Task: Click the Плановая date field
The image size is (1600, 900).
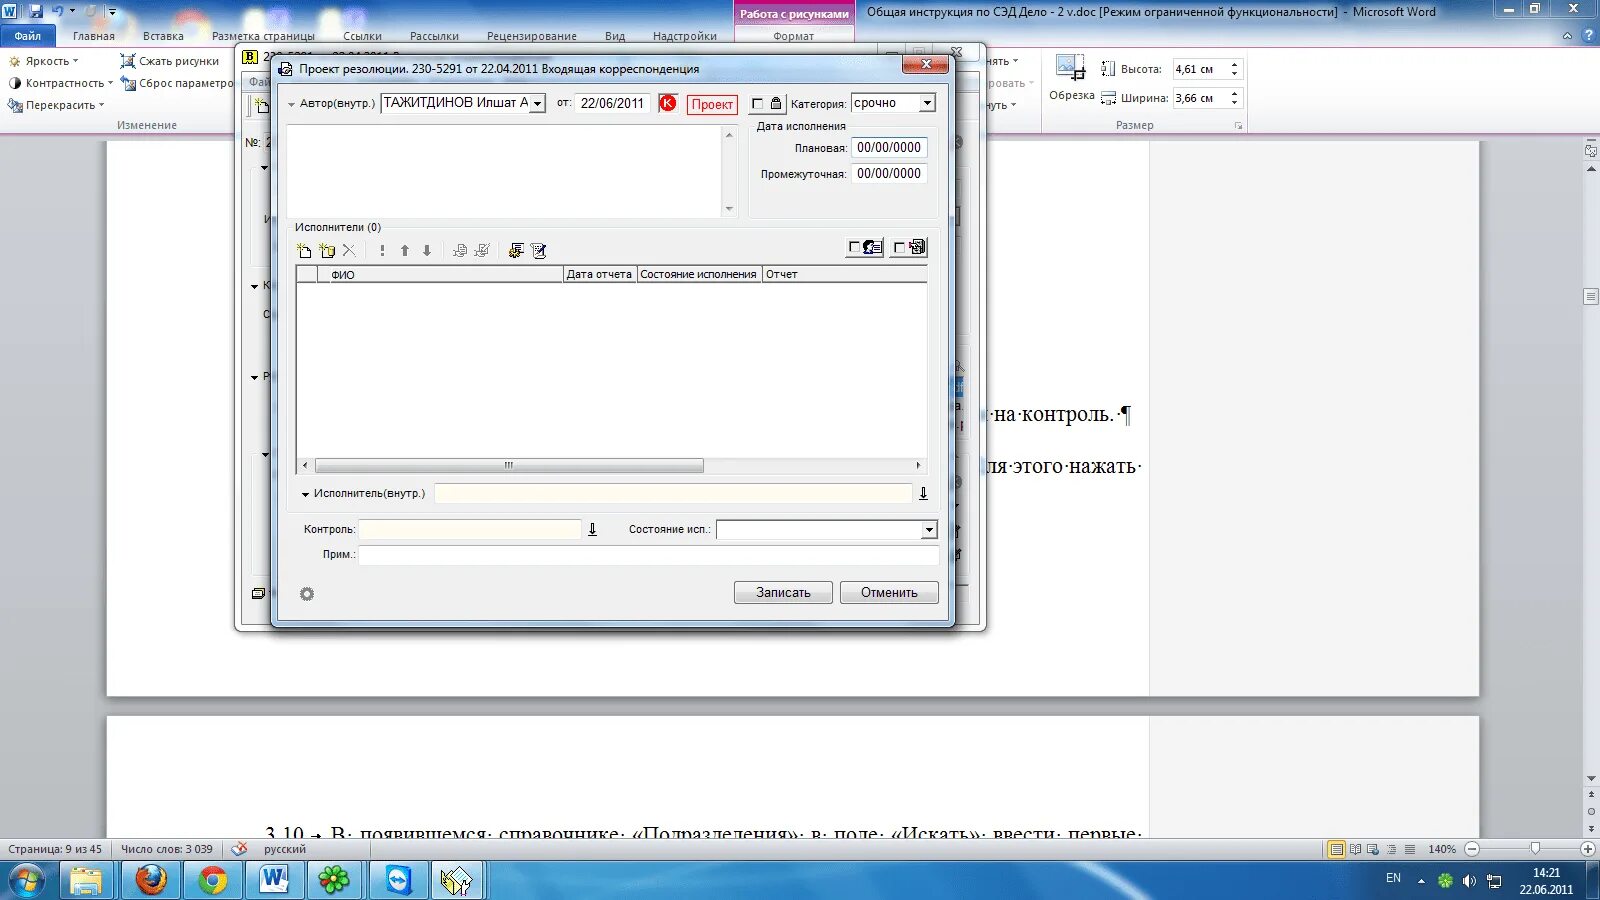Action: [889, 147]
